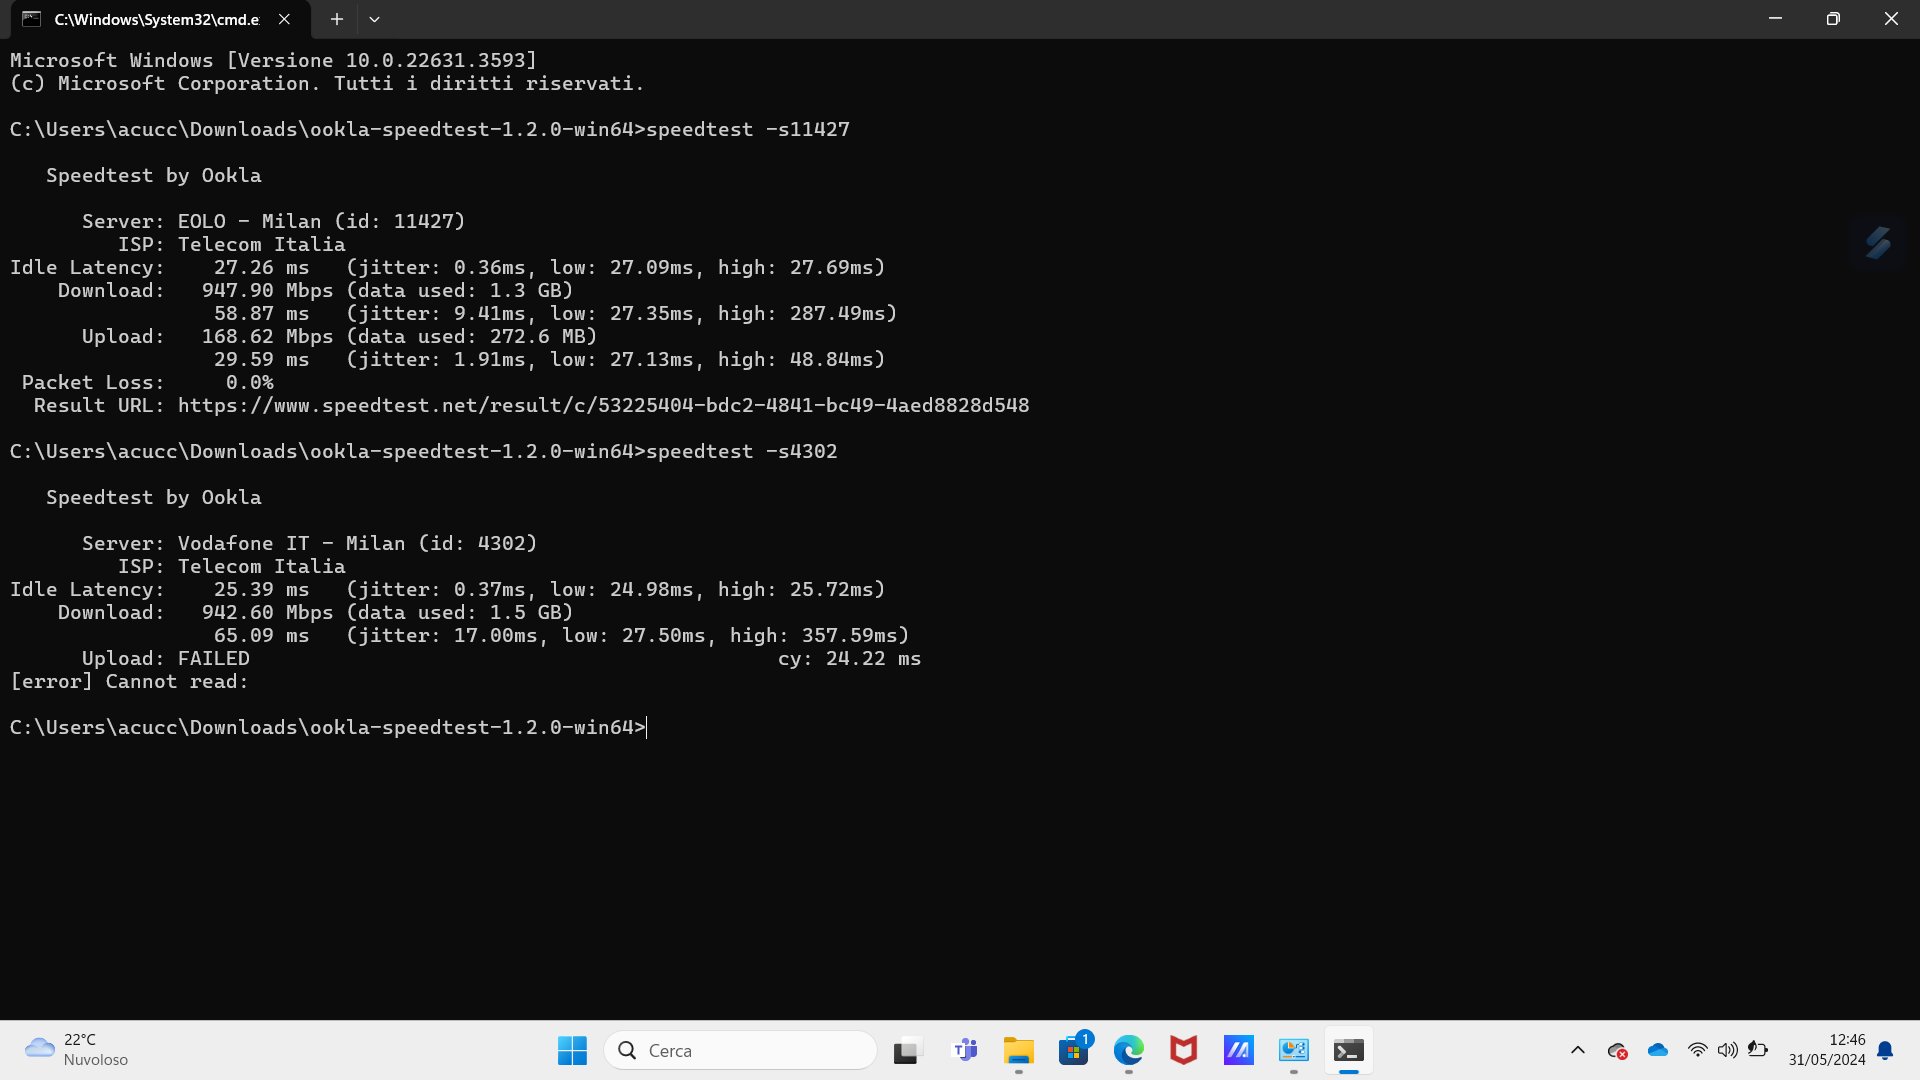The height and width of the screenshot is (1080, 1920).
Task: Close the cmd.exe terminal tab
Action: pyautogui.click(x=284, y=19)
